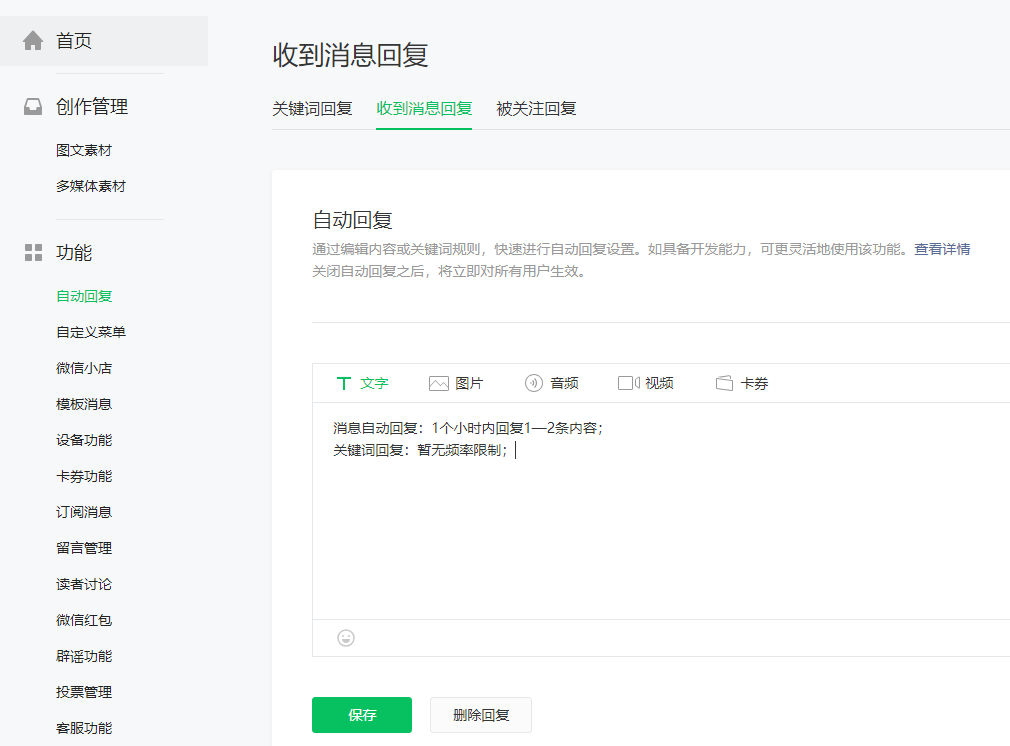Image resolution: width=1010 pixels, height=746 pixels.
Task: Open 功能 section in sidebar
Action: click(74, 253)
